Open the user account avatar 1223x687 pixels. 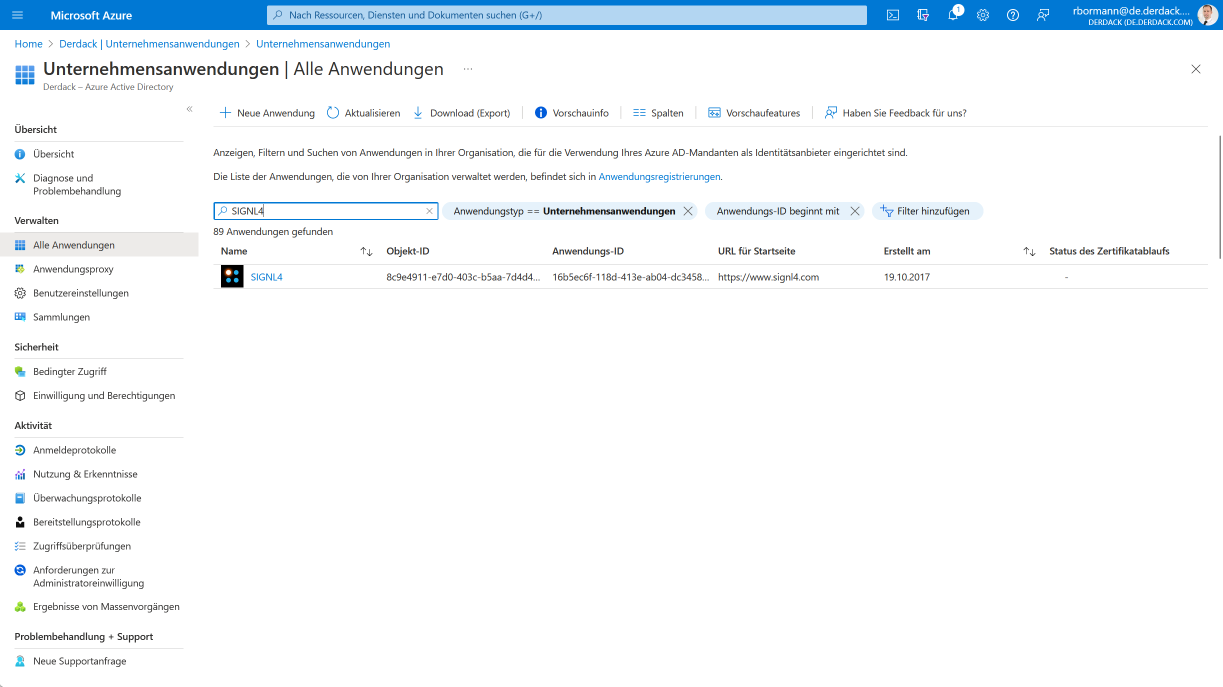tap(1207, 15)
